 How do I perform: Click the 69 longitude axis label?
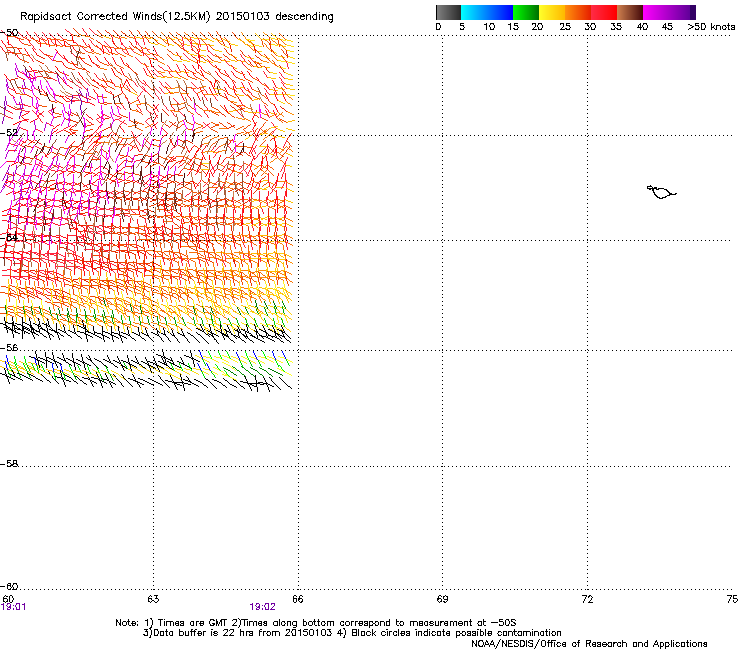tap(442, 599)
